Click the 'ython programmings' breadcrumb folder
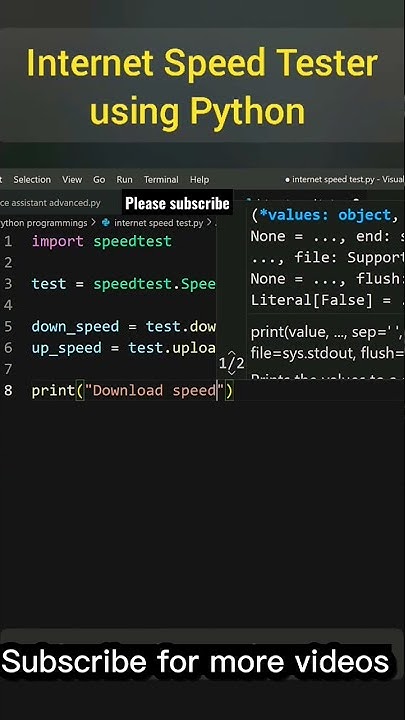This screenshot has width=405, height=720. [44, 223]
